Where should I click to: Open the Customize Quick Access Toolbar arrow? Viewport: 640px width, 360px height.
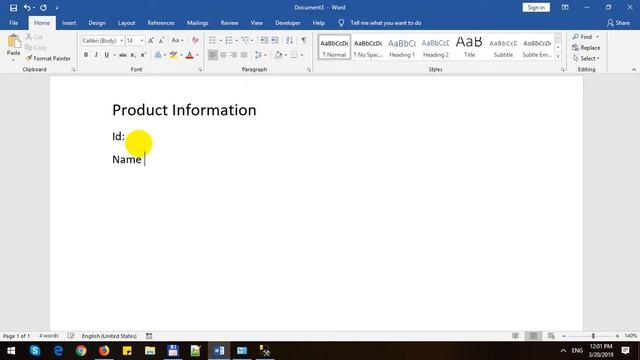click(x=57, y=8)
